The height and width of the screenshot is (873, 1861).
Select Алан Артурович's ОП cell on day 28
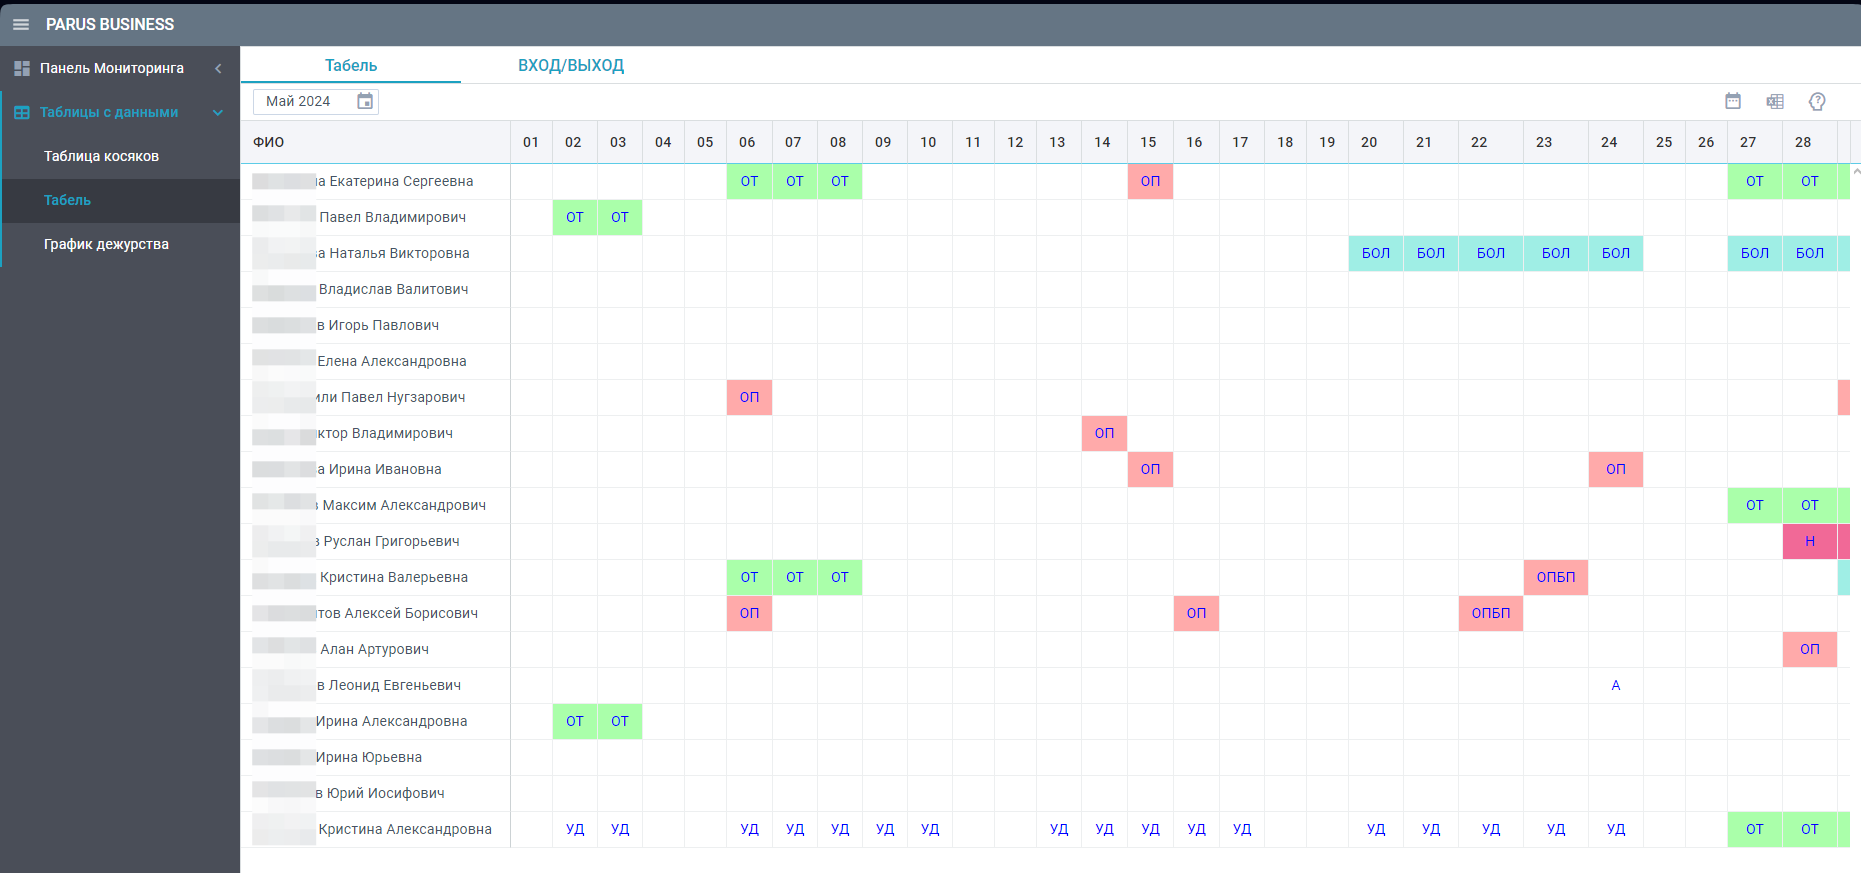[1810, 649]
